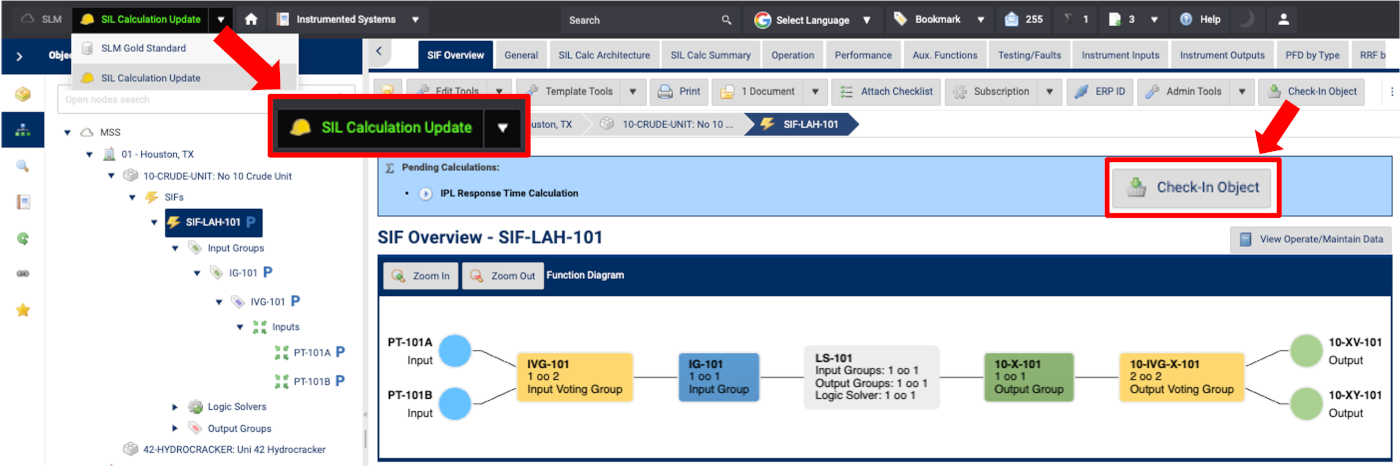1400x466 pixels.
Task: Toggle dark mode moon icon
Action: tap(1246, 19)
